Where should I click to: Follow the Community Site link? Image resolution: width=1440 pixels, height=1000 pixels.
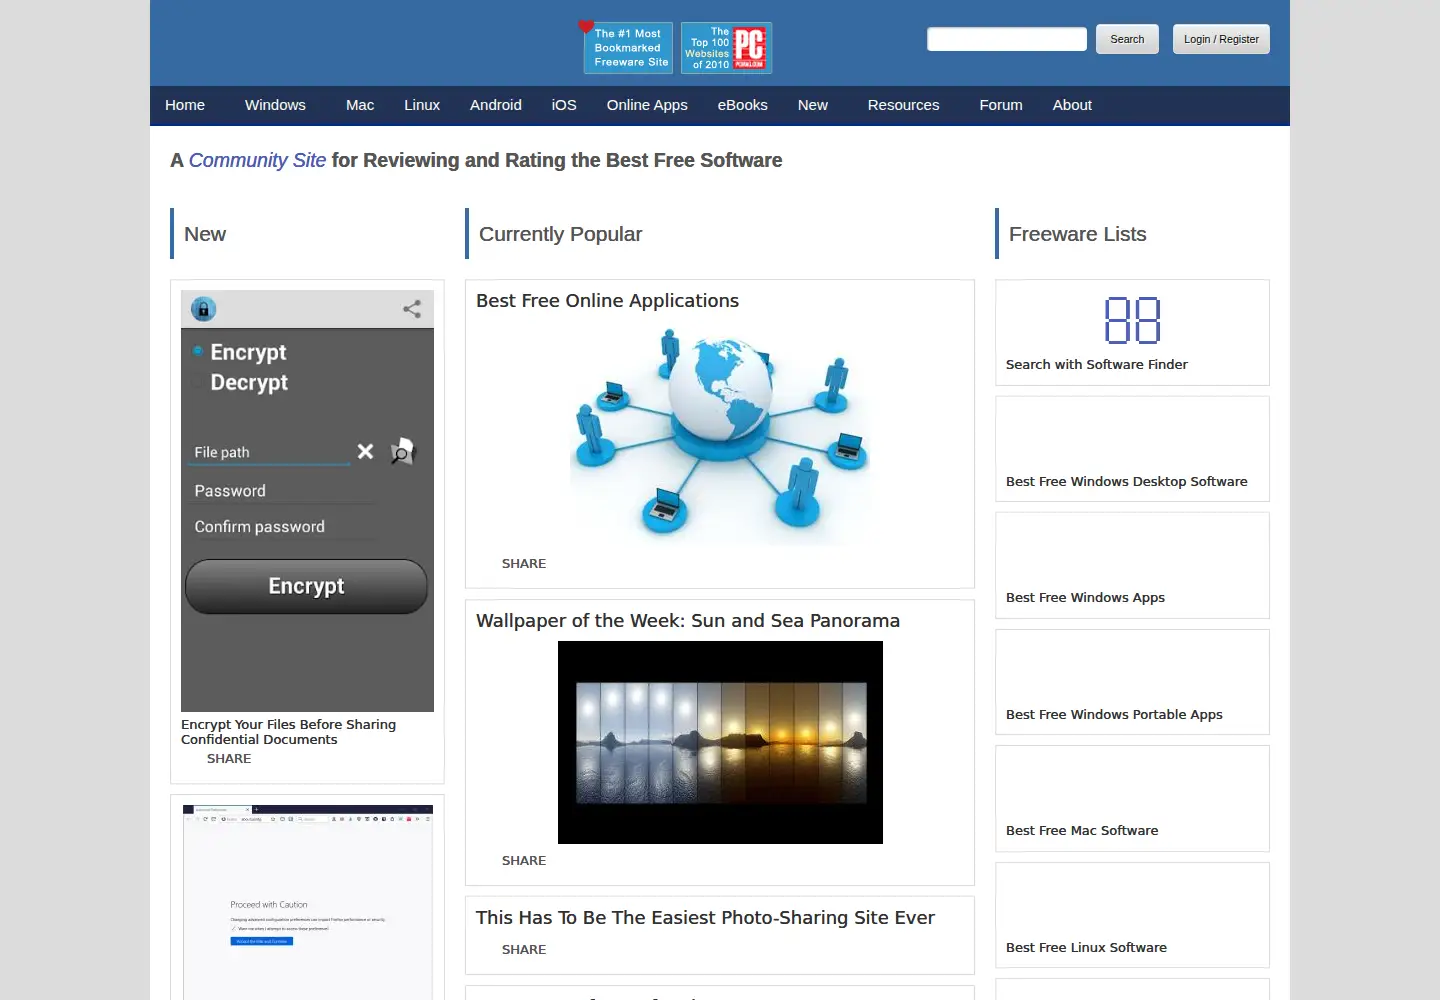(x=257, y=160)
